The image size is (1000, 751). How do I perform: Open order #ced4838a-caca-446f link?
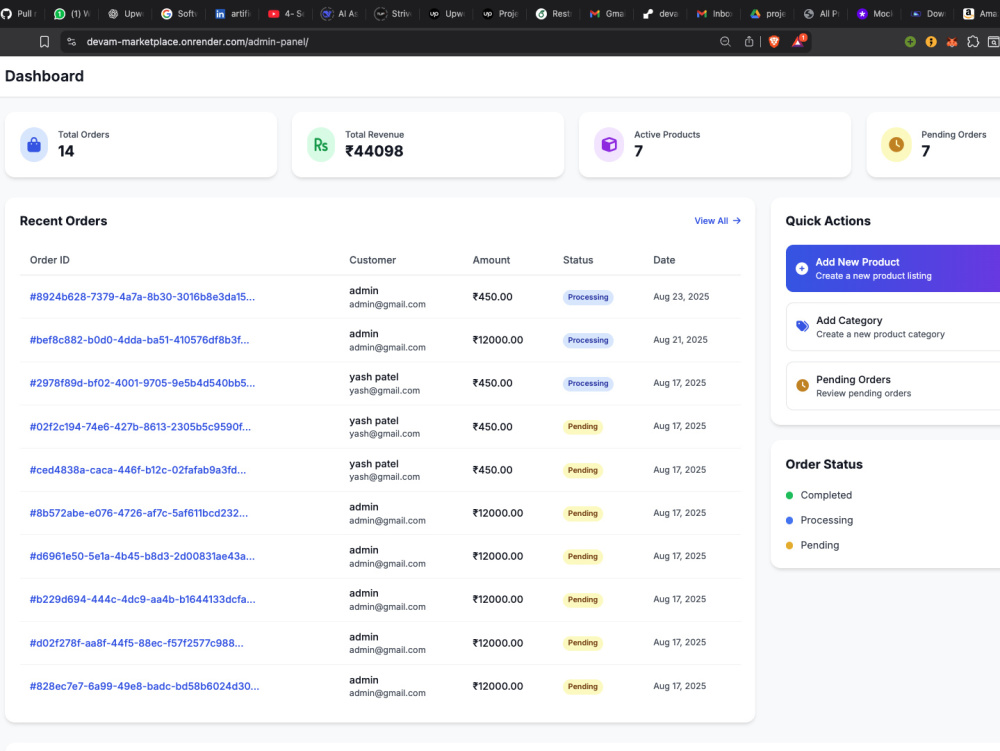[x=138, y=470]
